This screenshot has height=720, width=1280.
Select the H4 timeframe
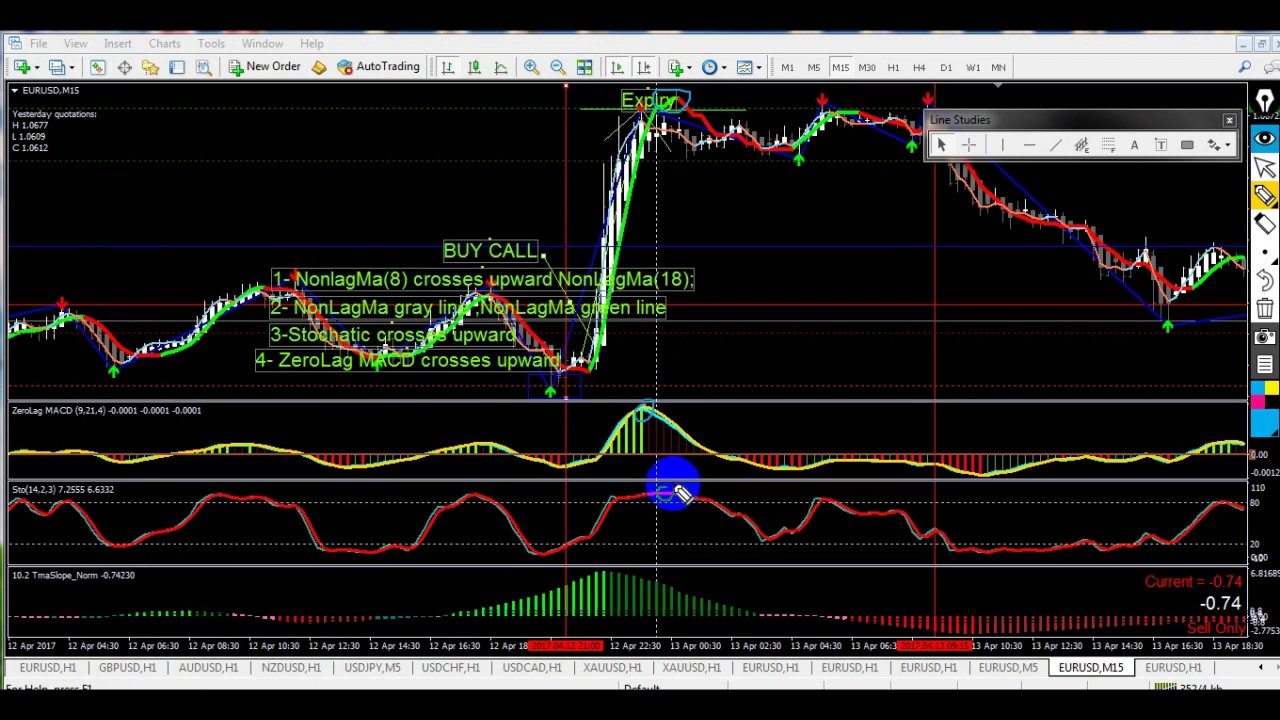coord(919,67)
